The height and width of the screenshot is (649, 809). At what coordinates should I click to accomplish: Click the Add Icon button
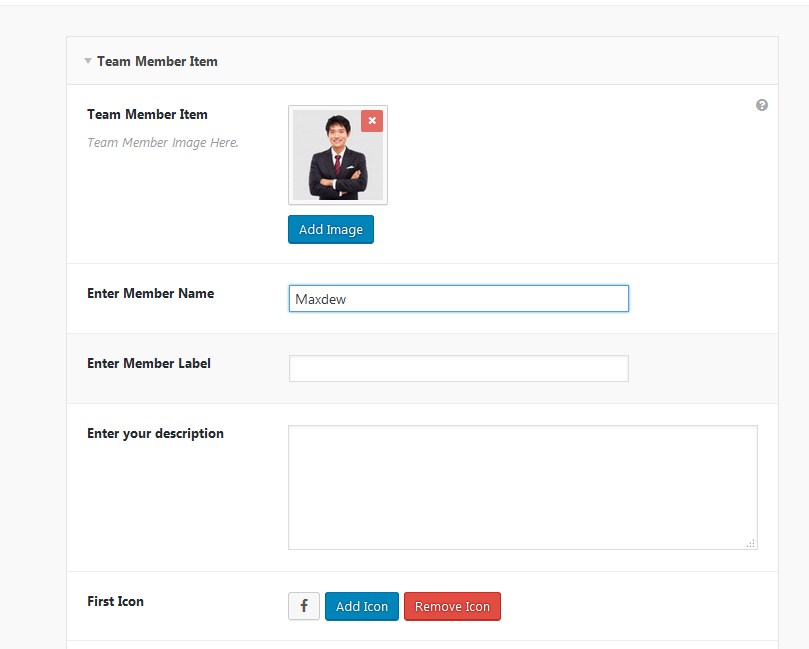tap(362, 606)
